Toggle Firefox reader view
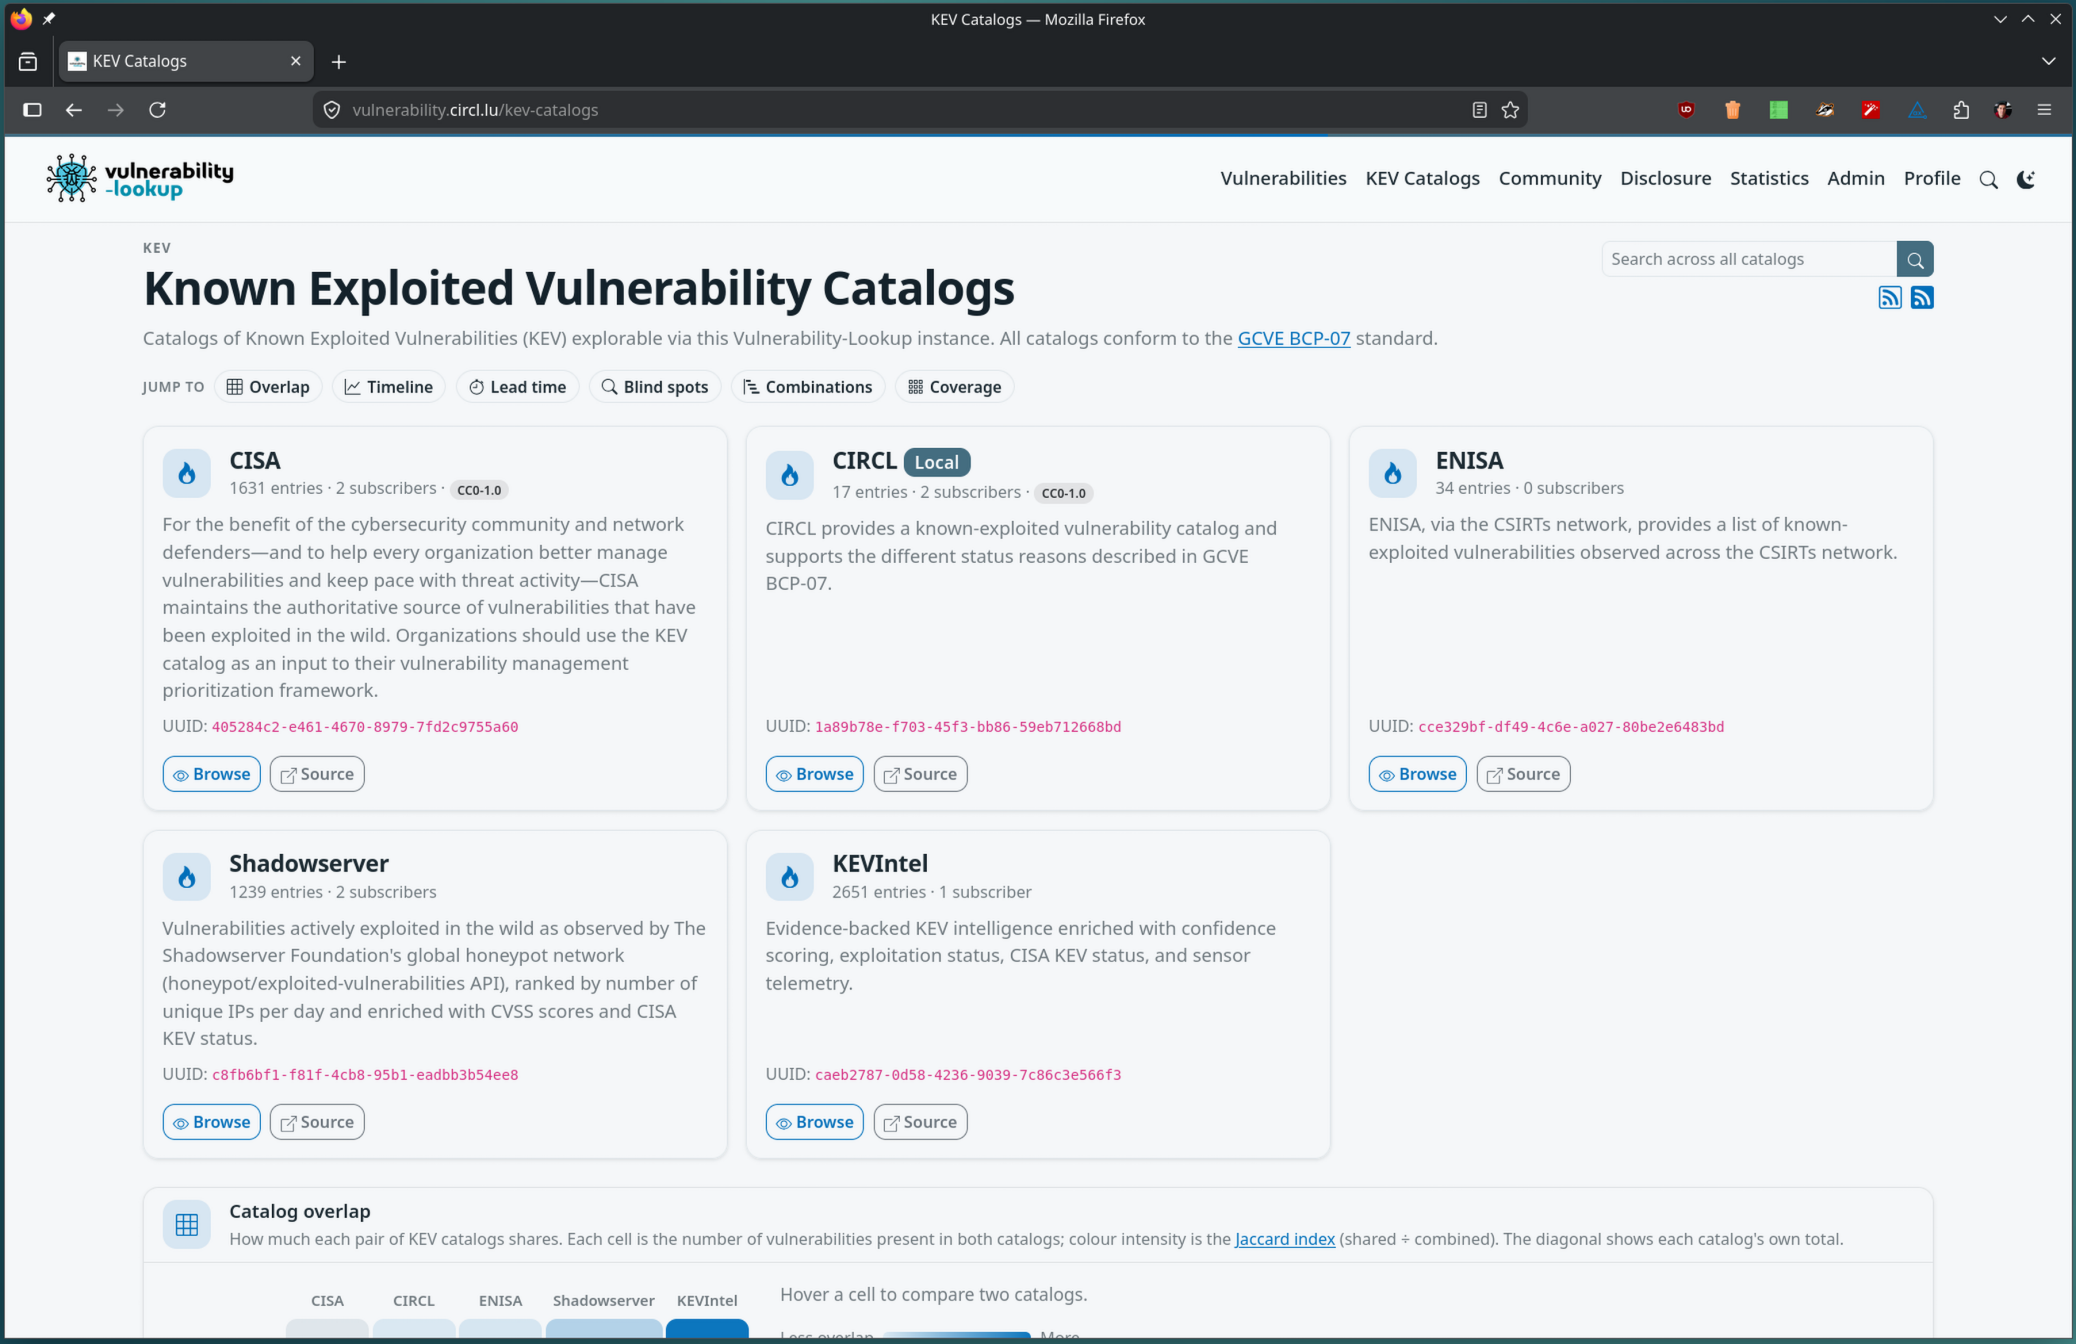2076x1344 pixels. 1479,110
